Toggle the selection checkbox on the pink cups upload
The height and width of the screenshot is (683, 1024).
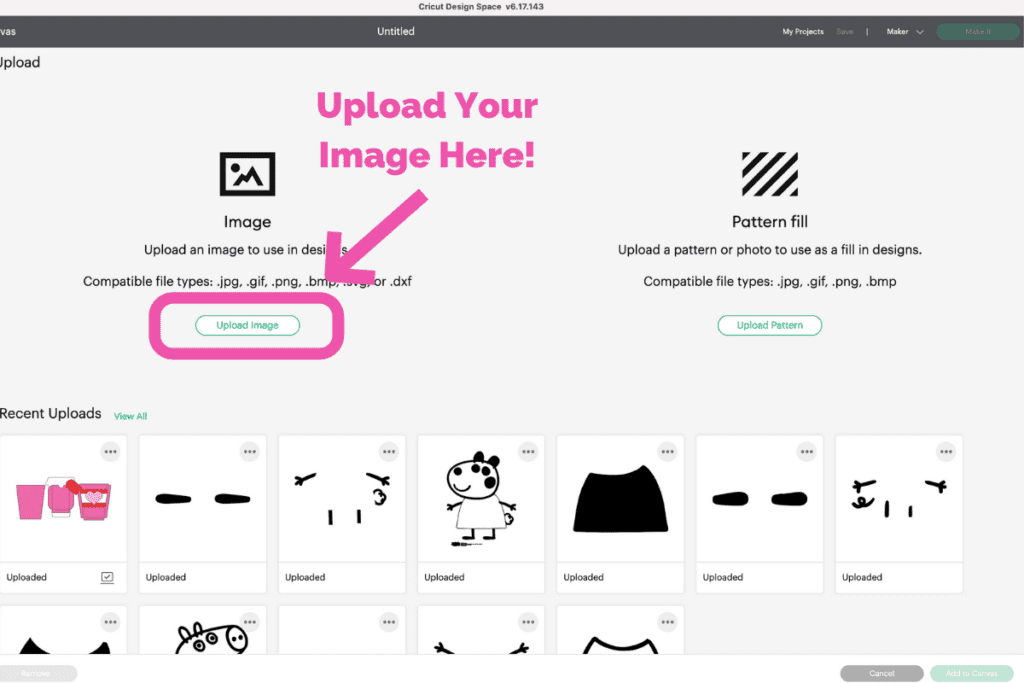(x=107, y=577)
